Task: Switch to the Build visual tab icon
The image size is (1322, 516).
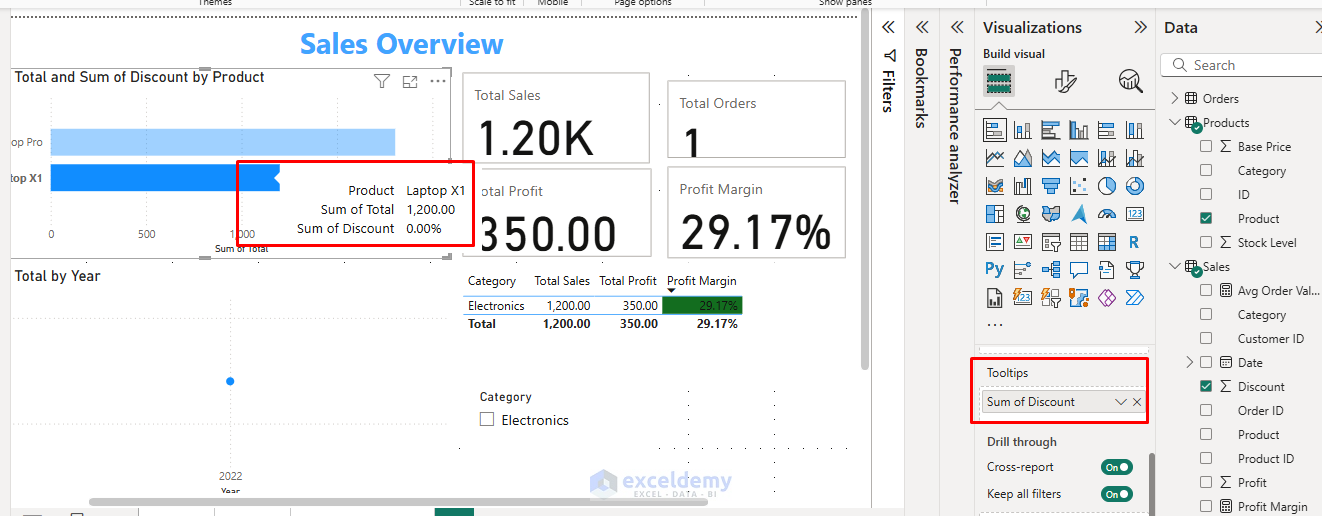Action: [999, 81]
